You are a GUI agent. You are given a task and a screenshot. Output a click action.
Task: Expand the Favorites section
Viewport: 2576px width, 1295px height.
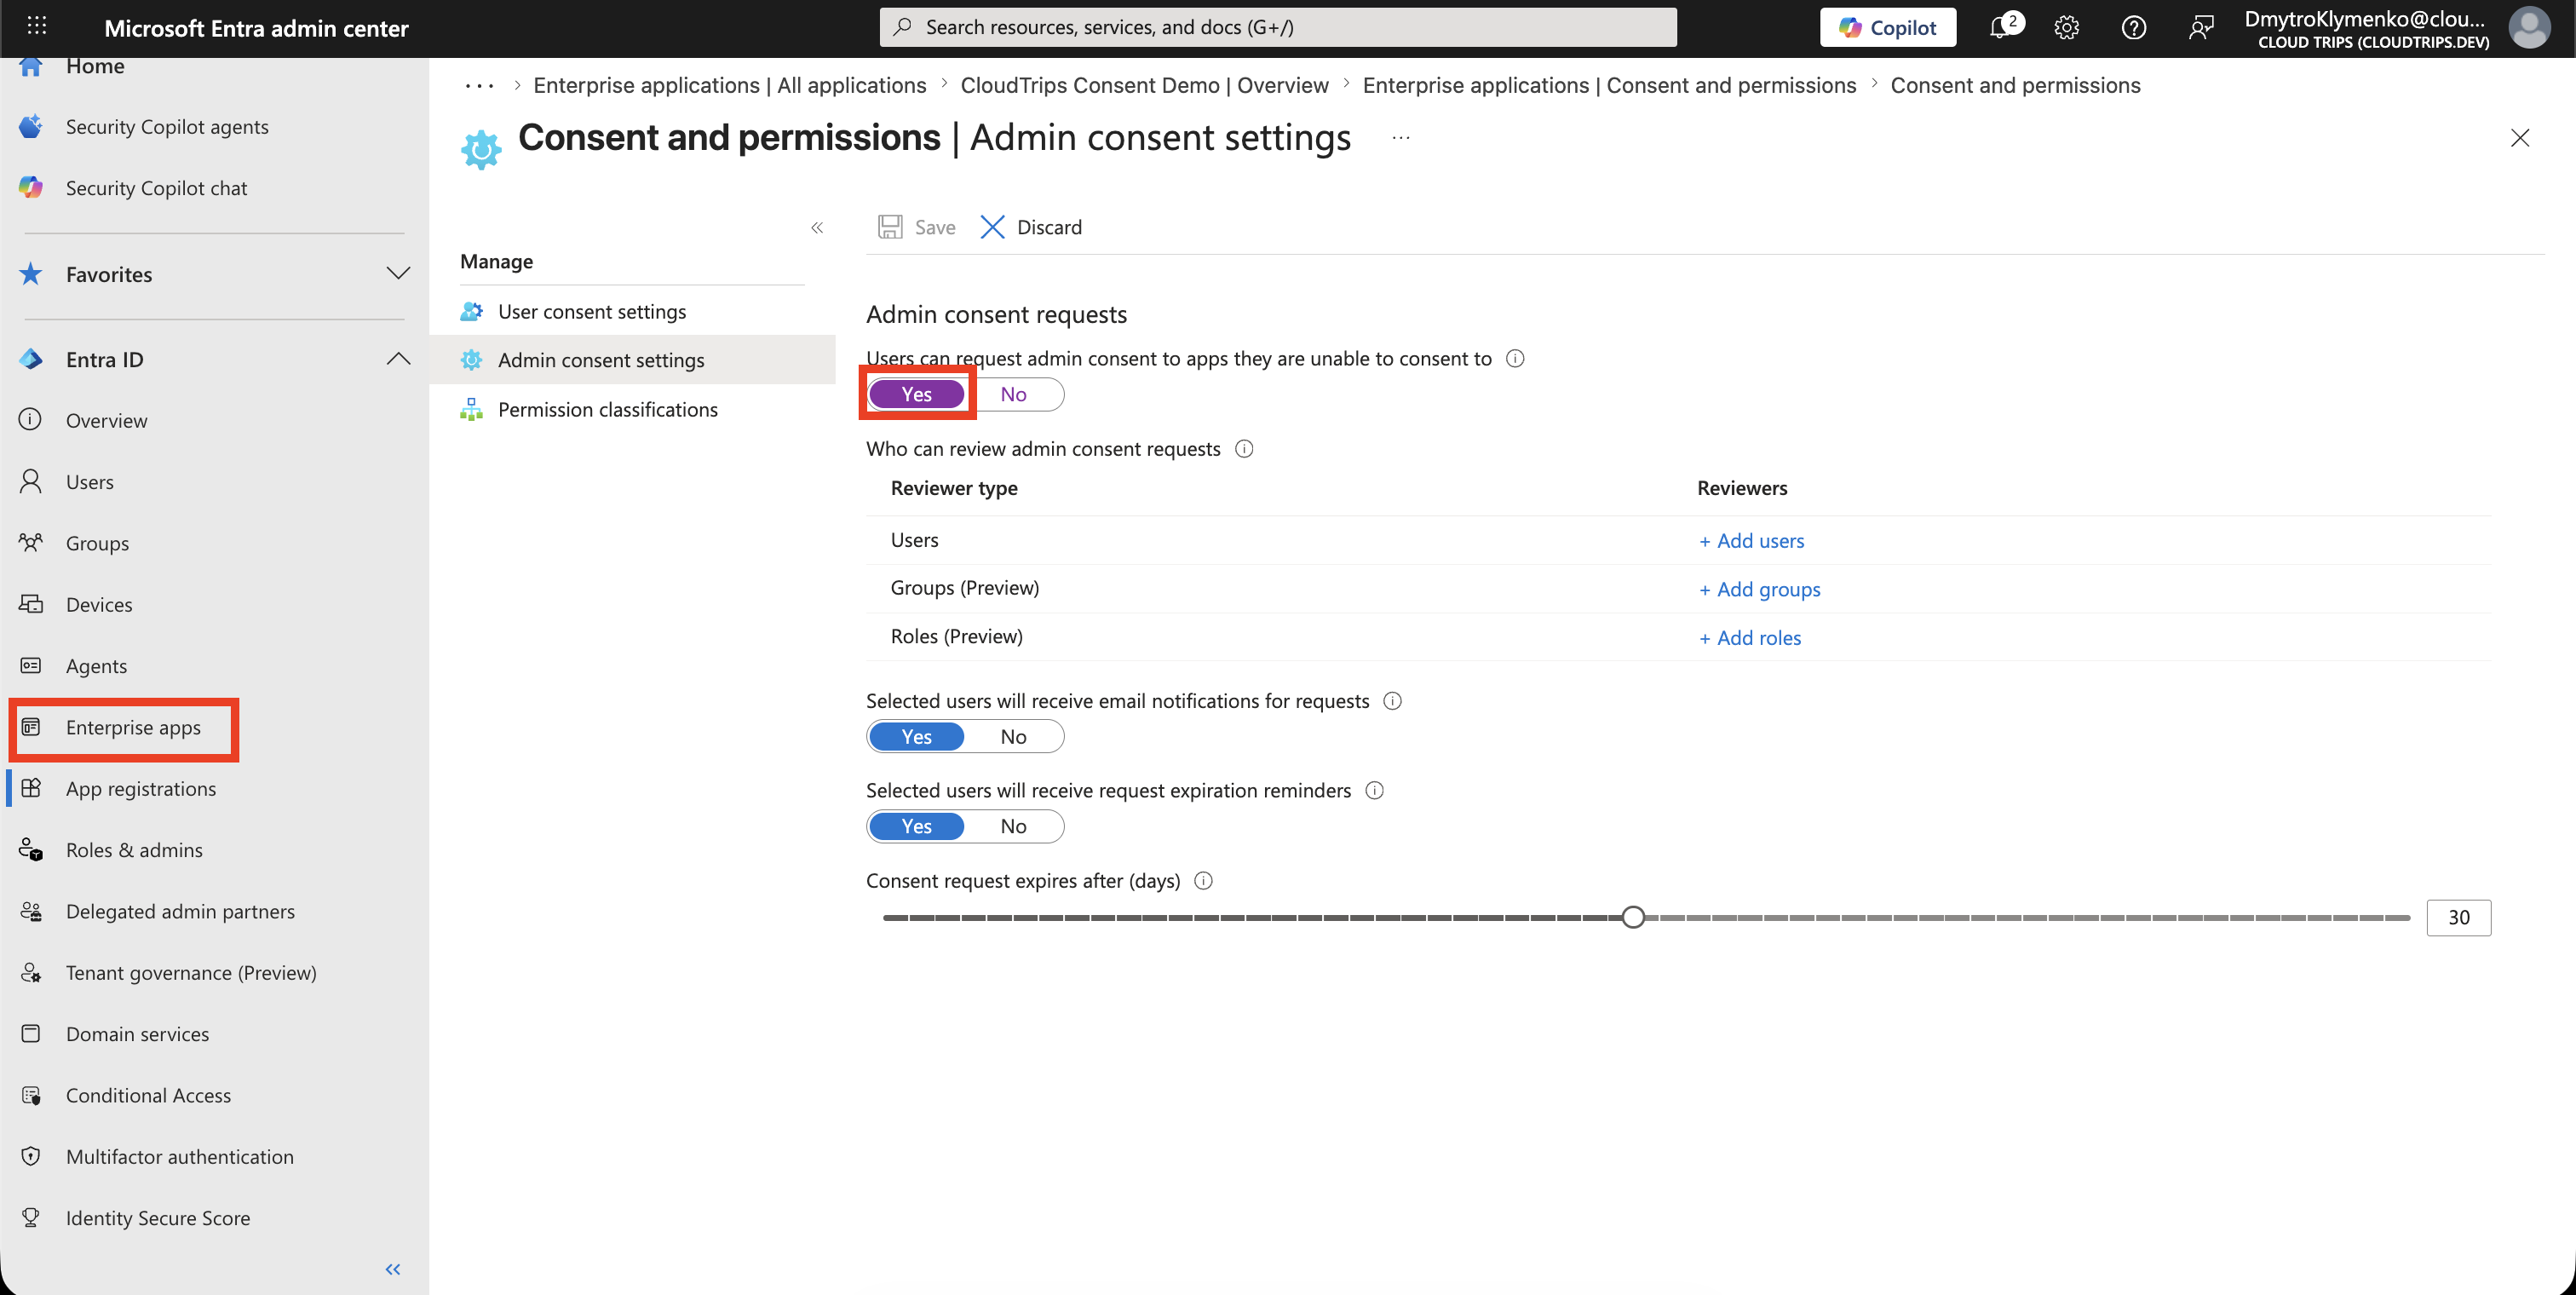click(398, 274)
